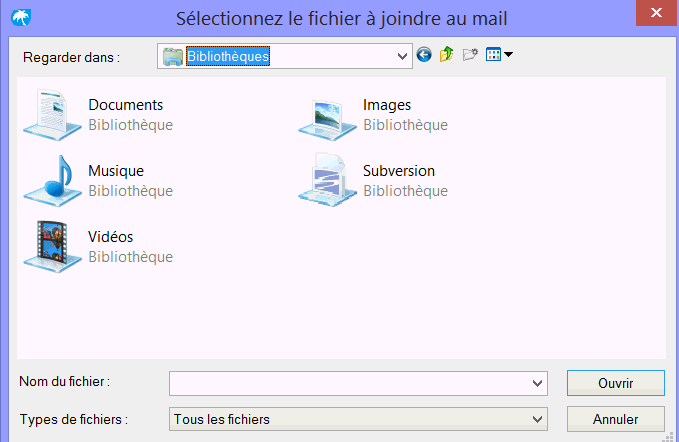Go back to the last folder visited
Viewport: 679px width, 442px height.
(x=424, y=55)
